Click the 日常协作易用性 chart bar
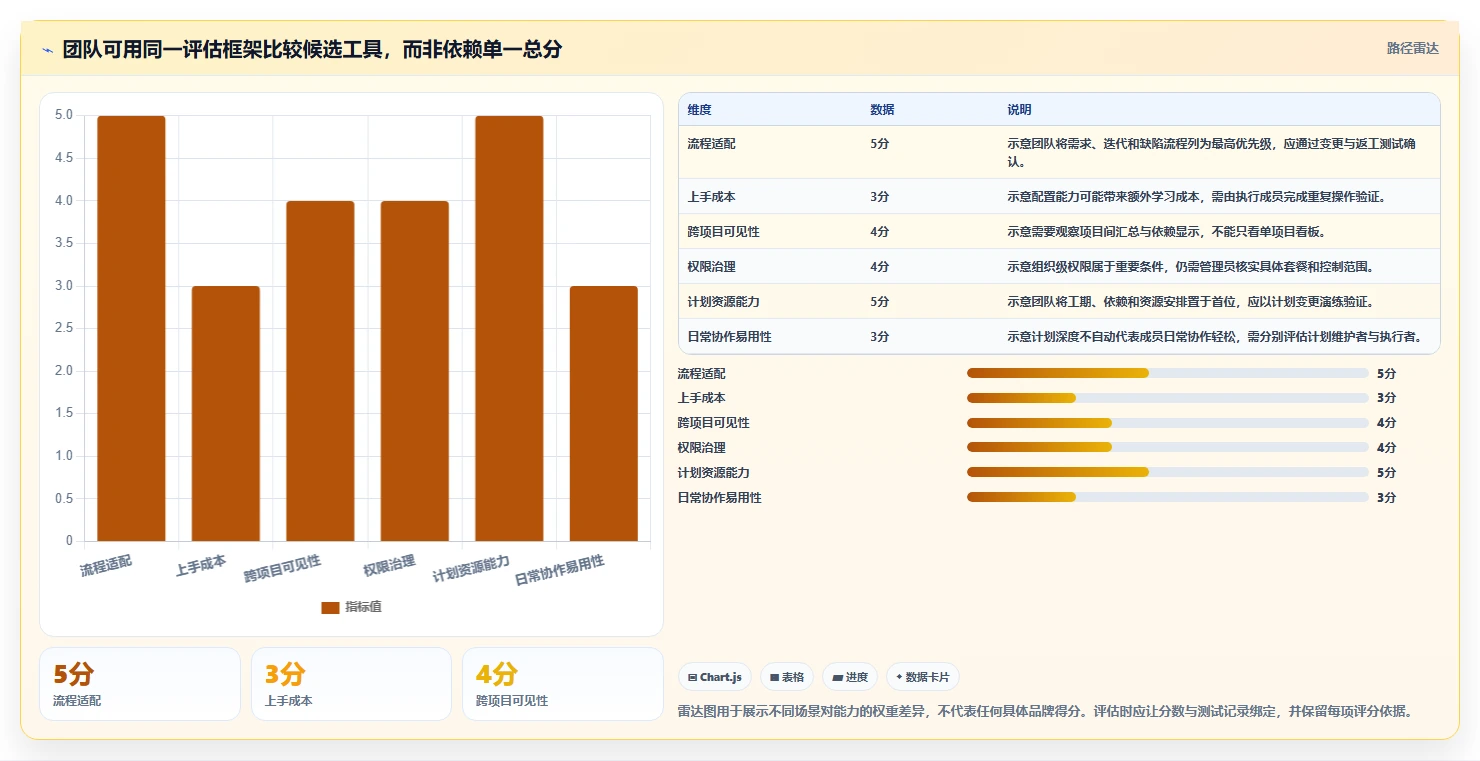This screenshot has width=1480, height=761. (604, 413)
